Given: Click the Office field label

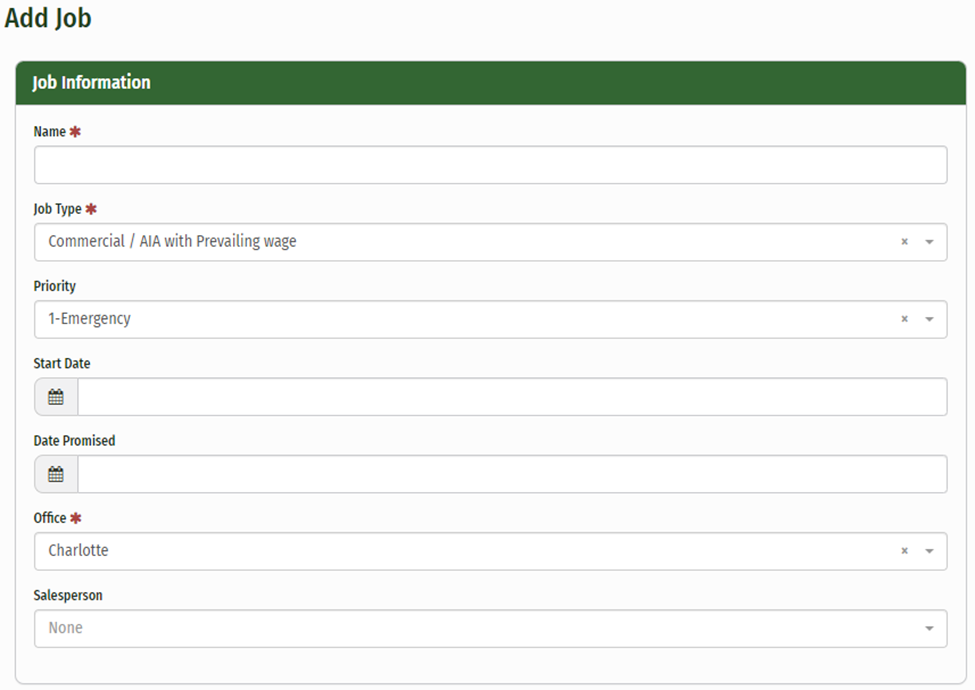Looking at the screenshot, I should pos(50,518).
